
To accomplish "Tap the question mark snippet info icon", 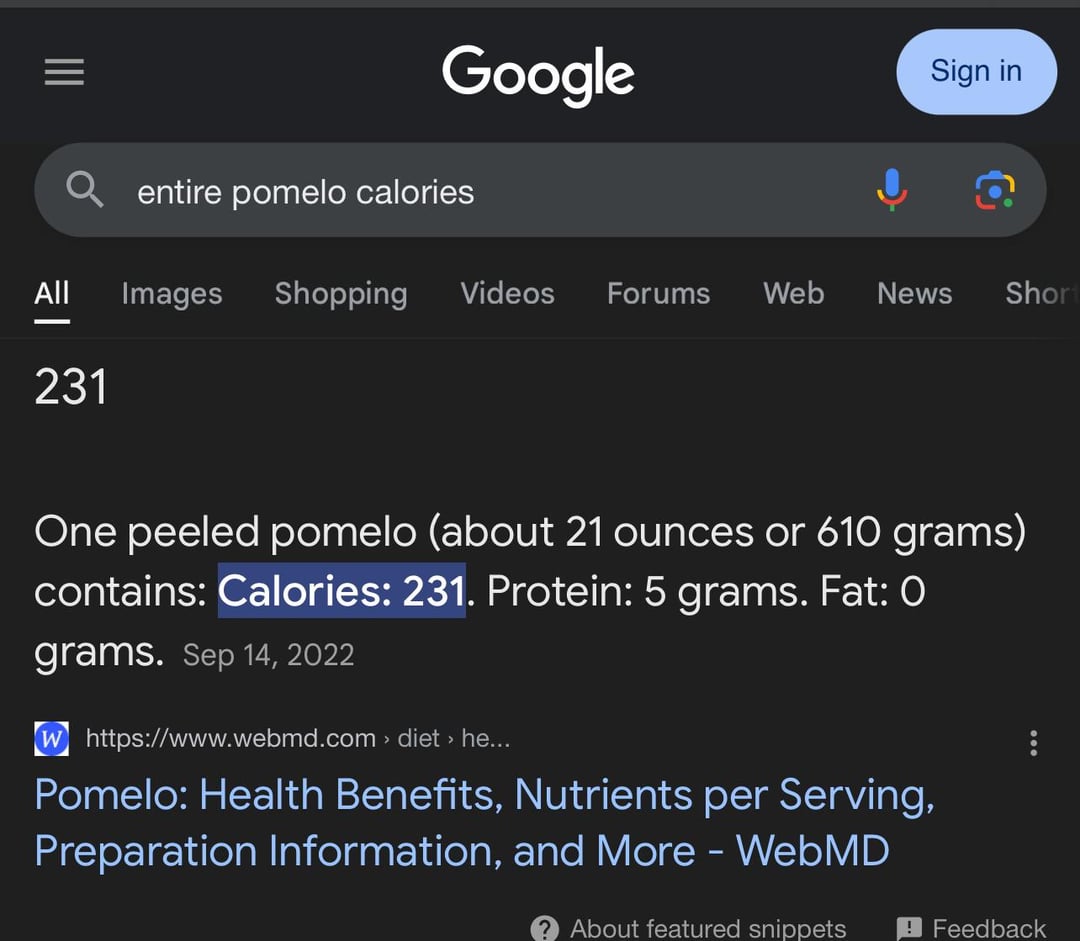I will (x=545, y=929).
